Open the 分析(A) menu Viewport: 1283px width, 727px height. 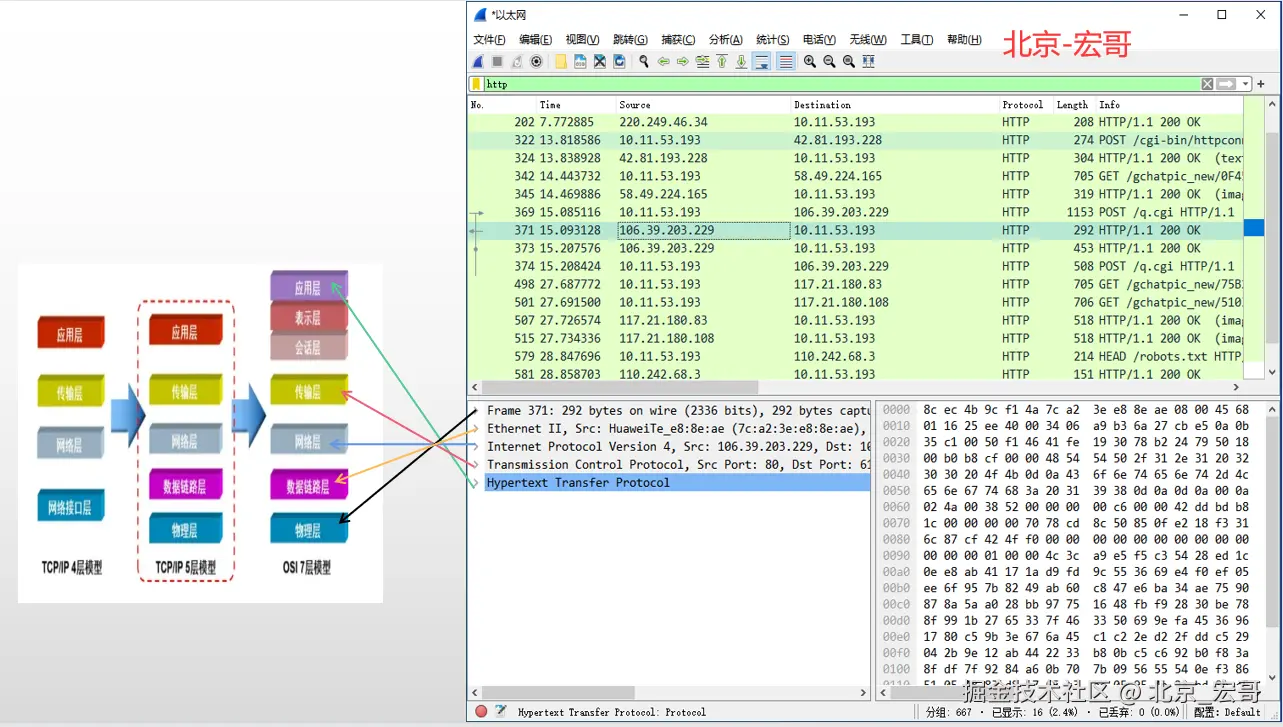[725, 40]
